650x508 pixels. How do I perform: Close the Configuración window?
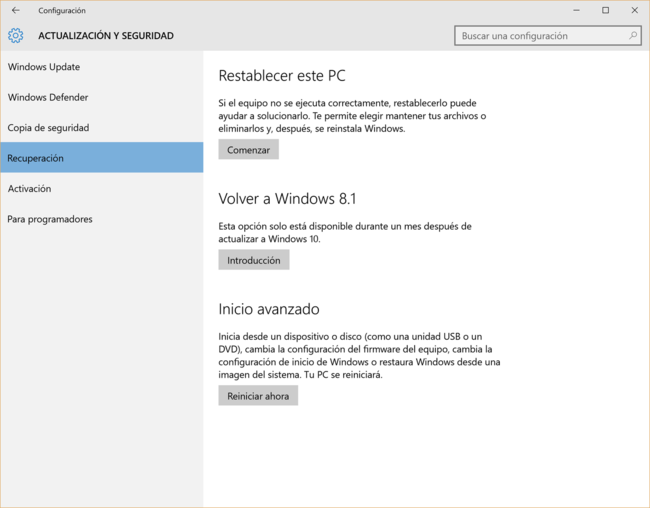pos(633,10)
